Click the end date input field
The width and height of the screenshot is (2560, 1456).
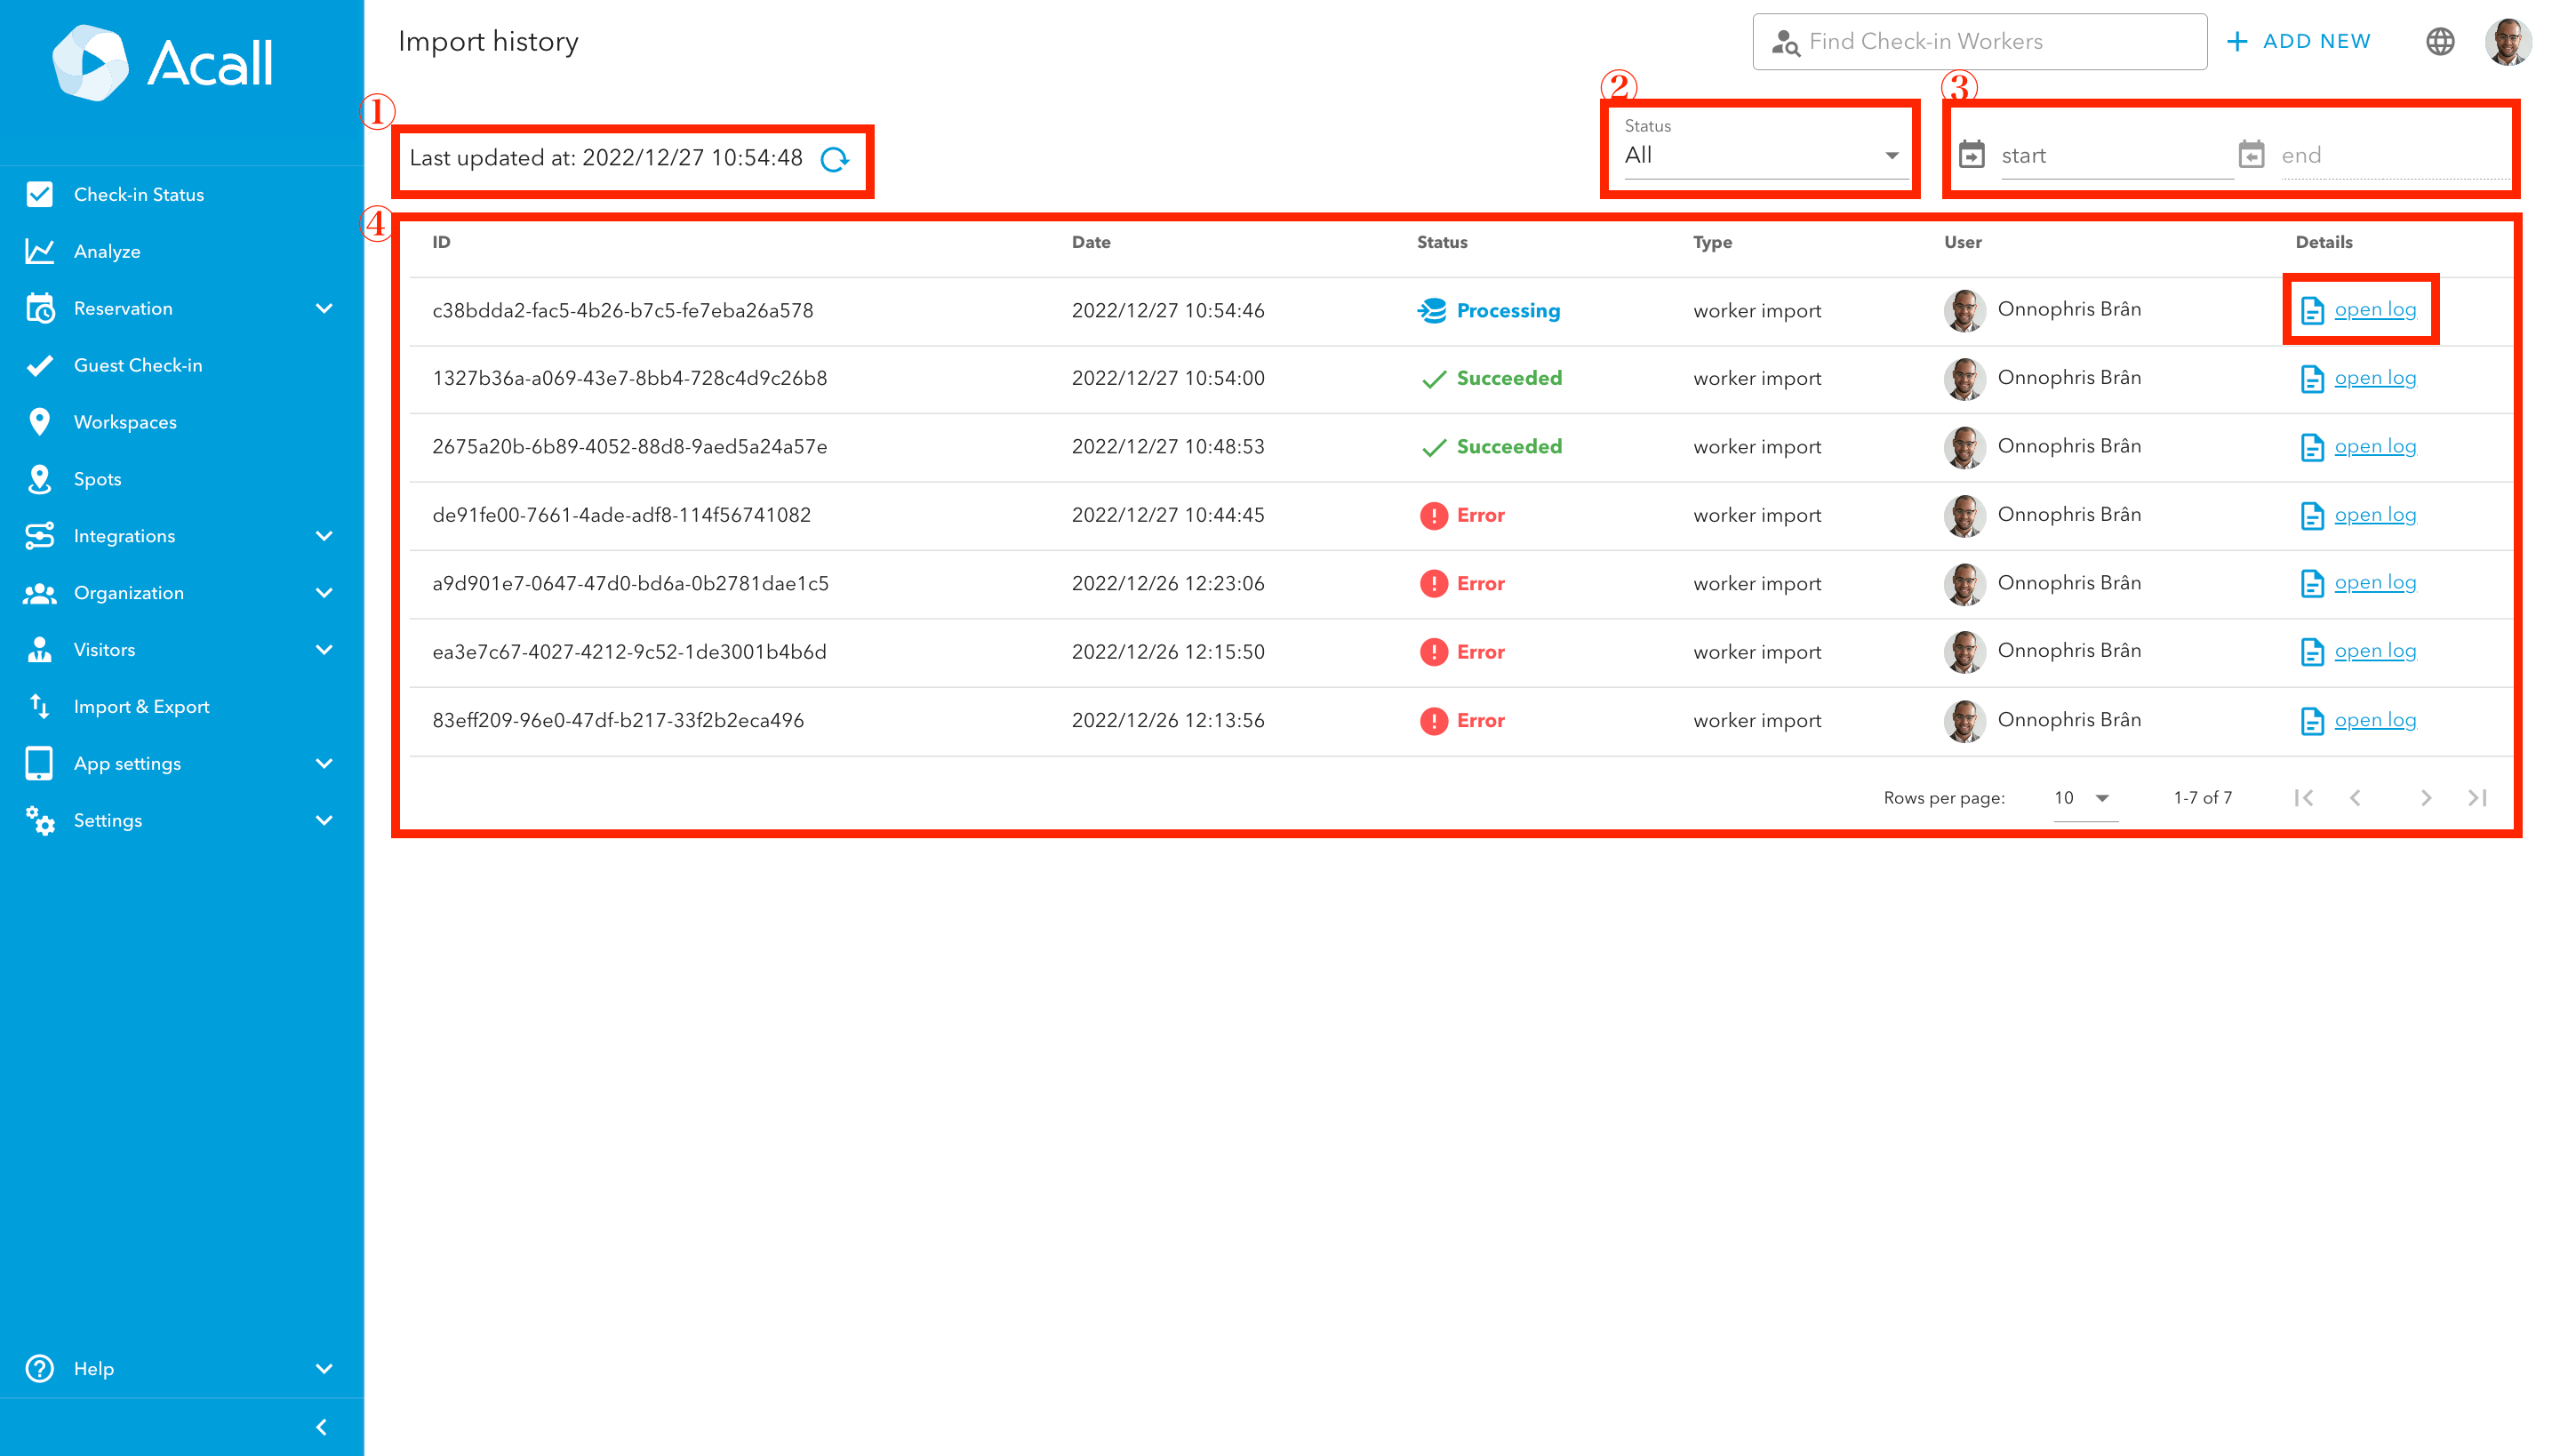click(2395, 156)
